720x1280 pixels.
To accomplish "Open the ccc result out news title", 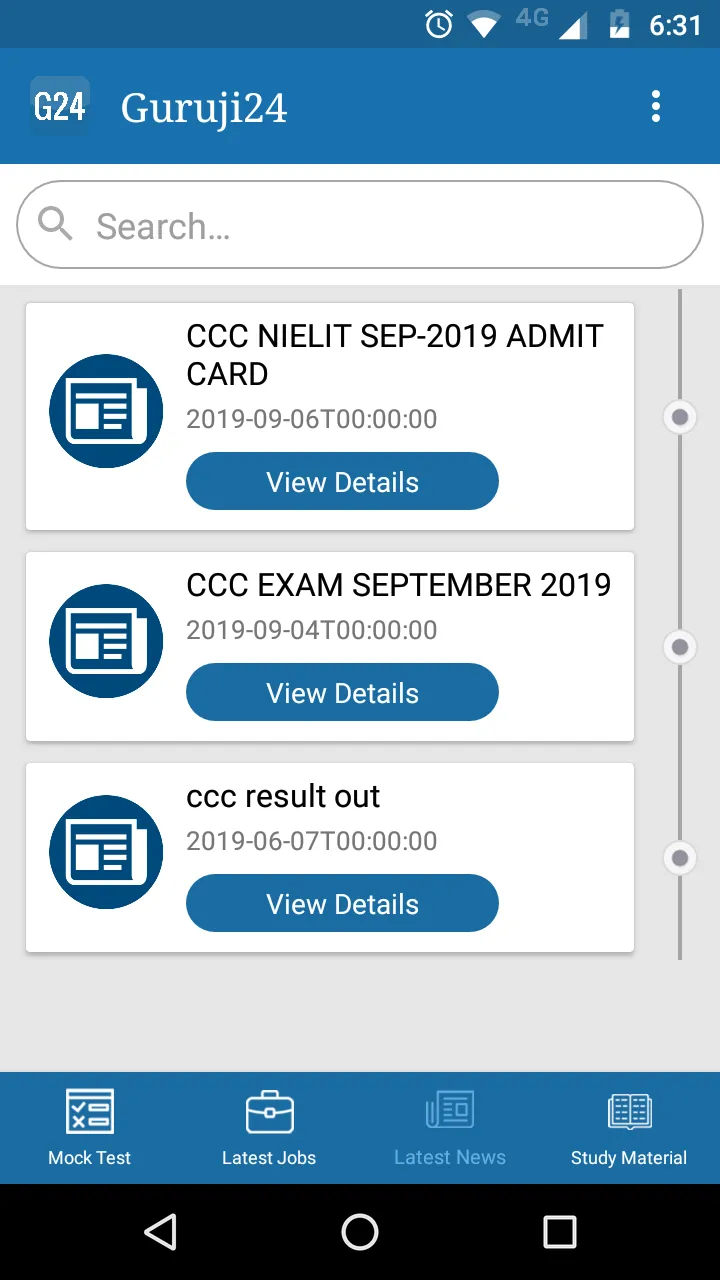I will (x=283, y=797).
